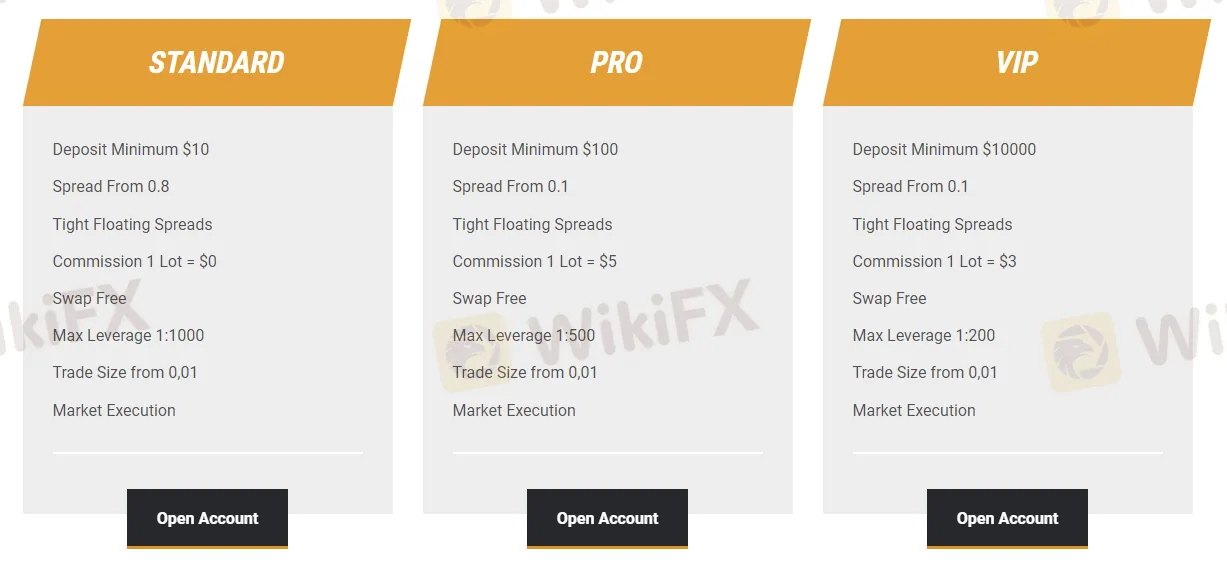Click the Deposit Minimum $100 text
1227x562 pixels.
click(535, 149)
